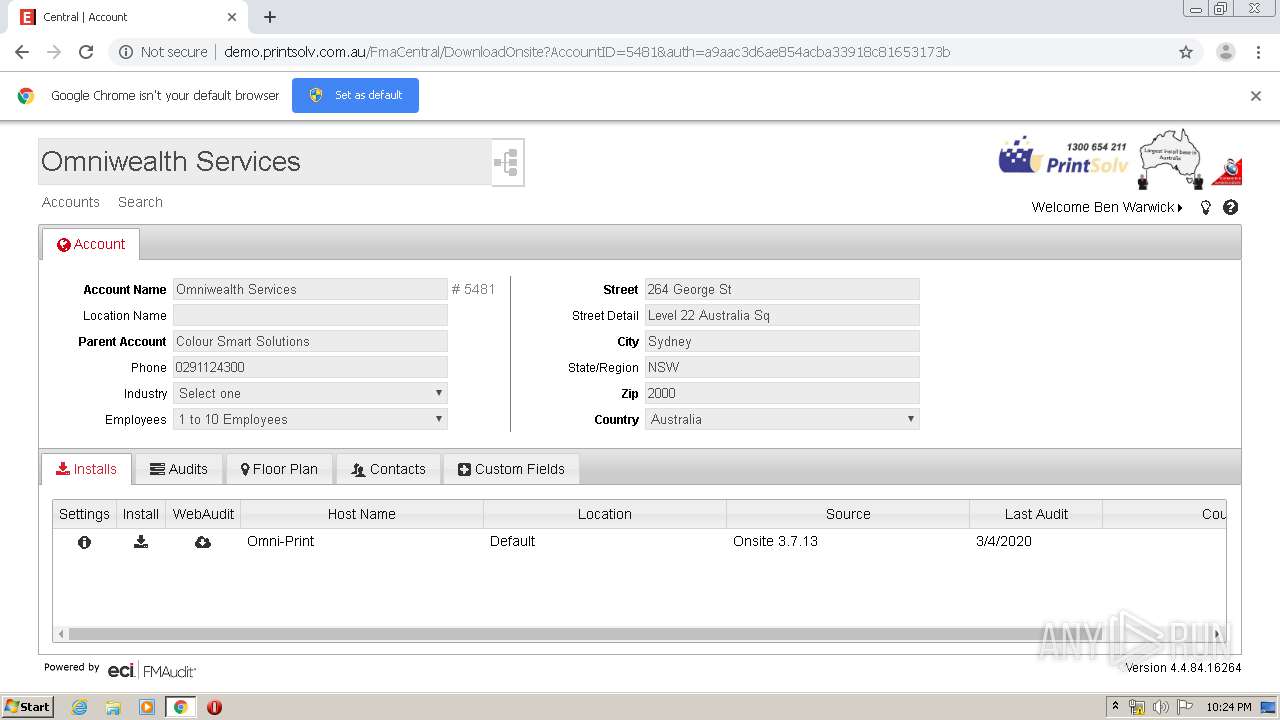Dismiss the default browser notification bar
The image size is (1280, 720).
point(1256,96)
